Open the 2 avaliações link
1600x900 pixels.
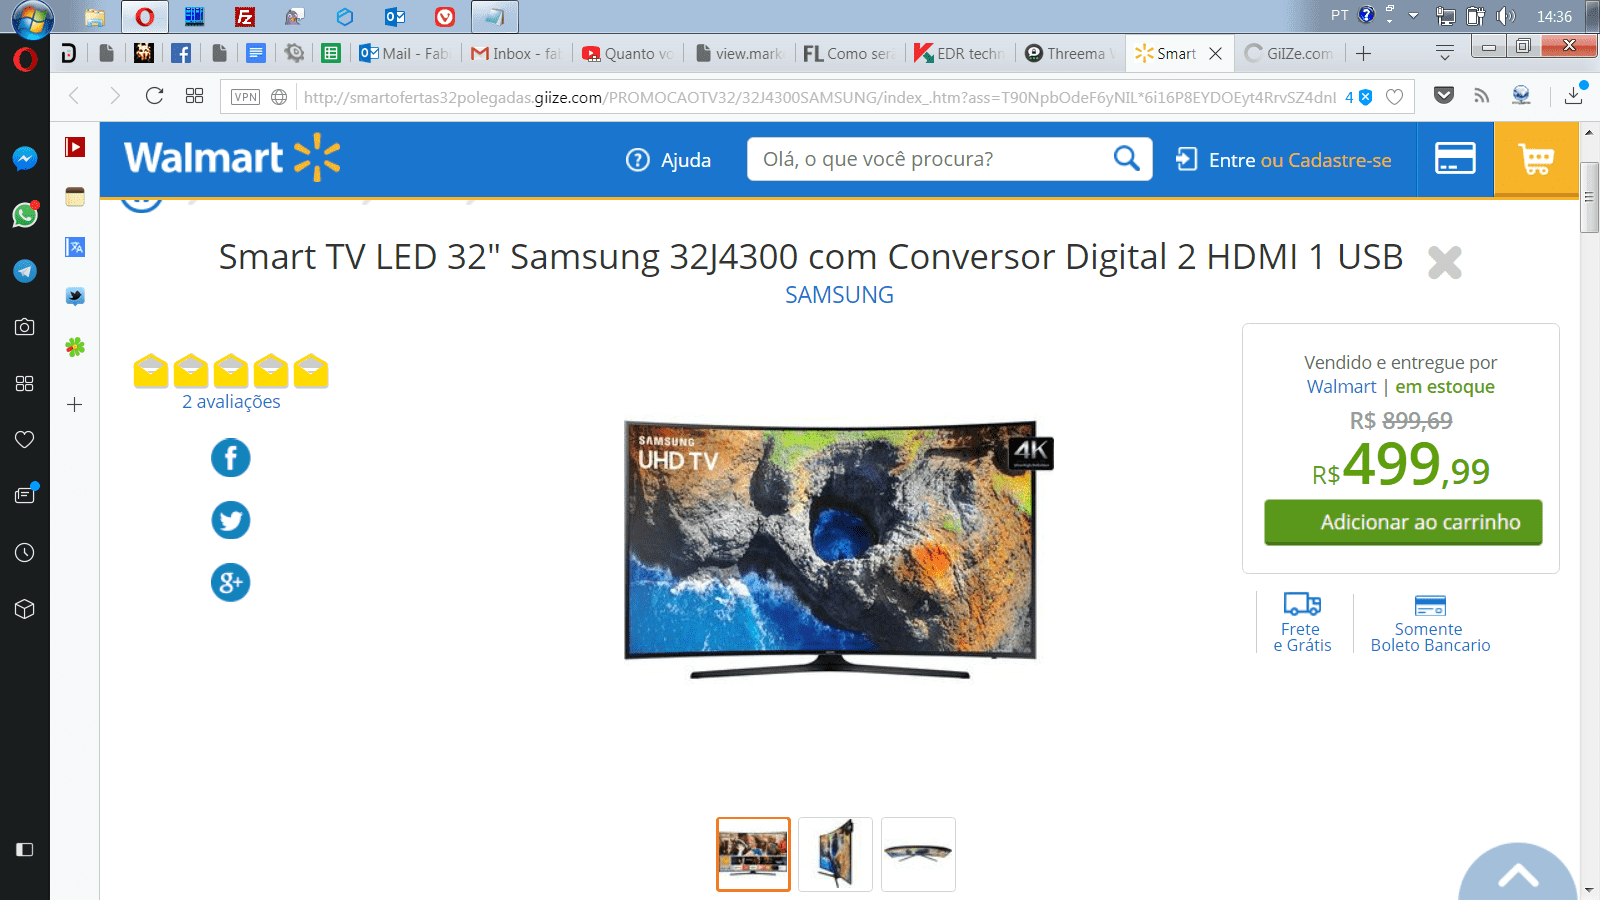[x=231, y=402]
